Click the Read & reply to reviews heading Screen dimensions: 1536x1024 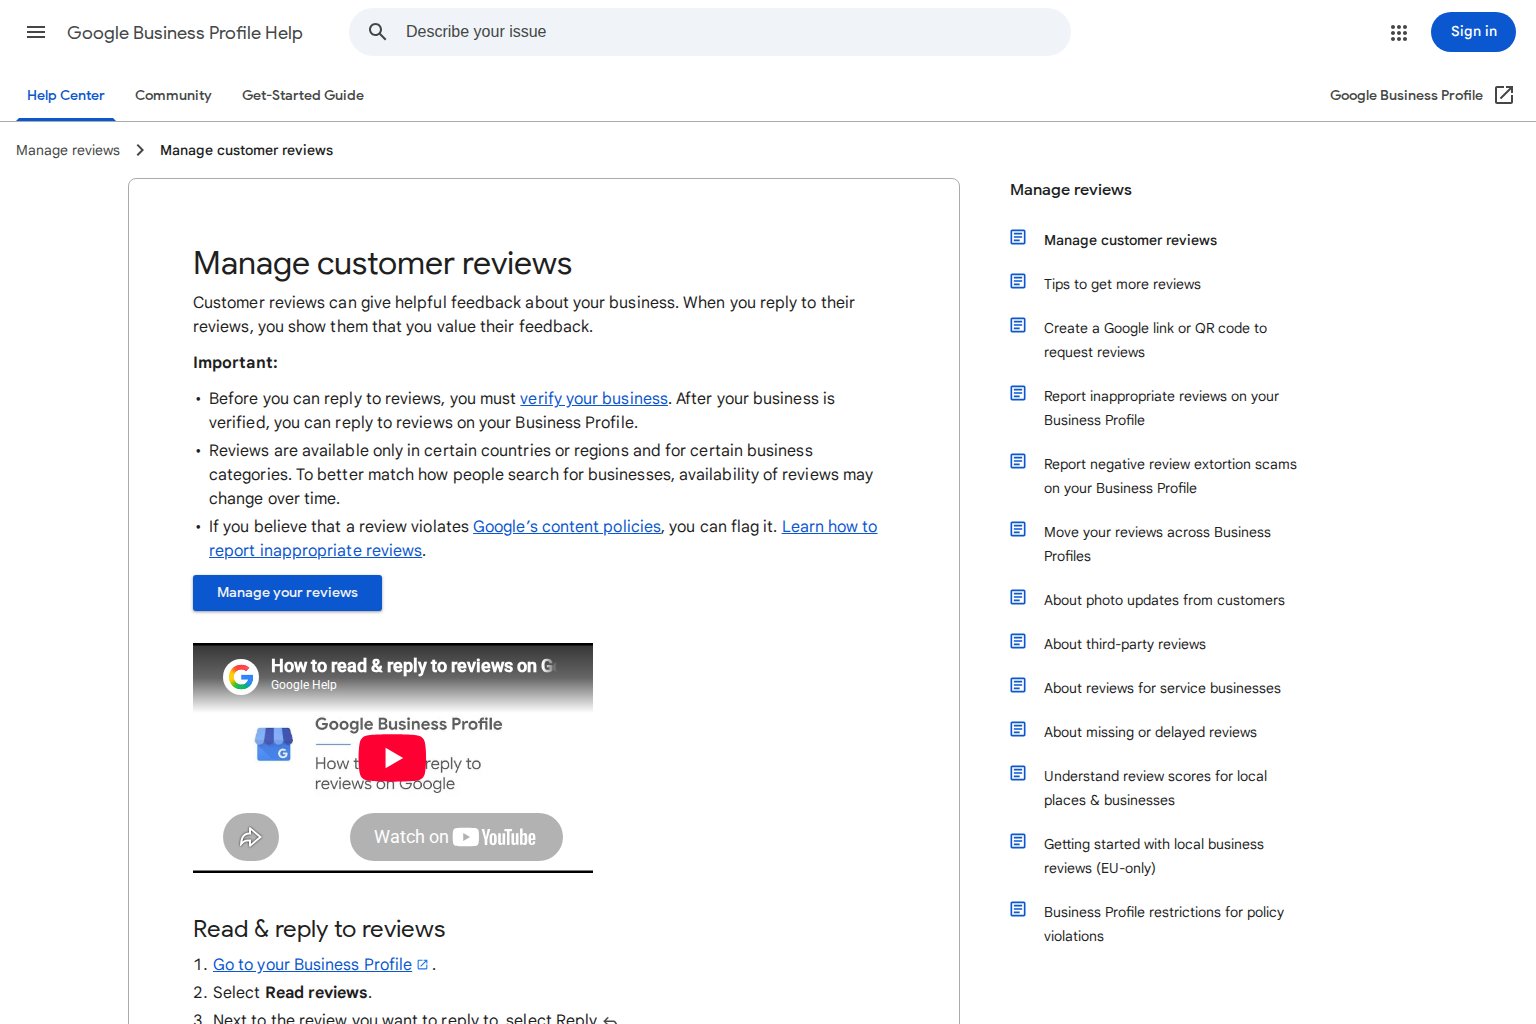(x=319, y=929)
